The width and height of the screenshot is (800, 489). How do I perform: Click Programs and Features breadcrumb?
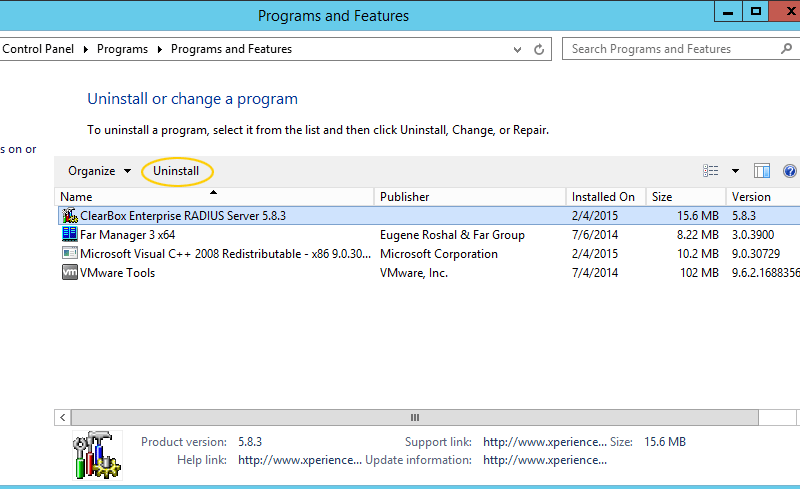coord(231,49)
